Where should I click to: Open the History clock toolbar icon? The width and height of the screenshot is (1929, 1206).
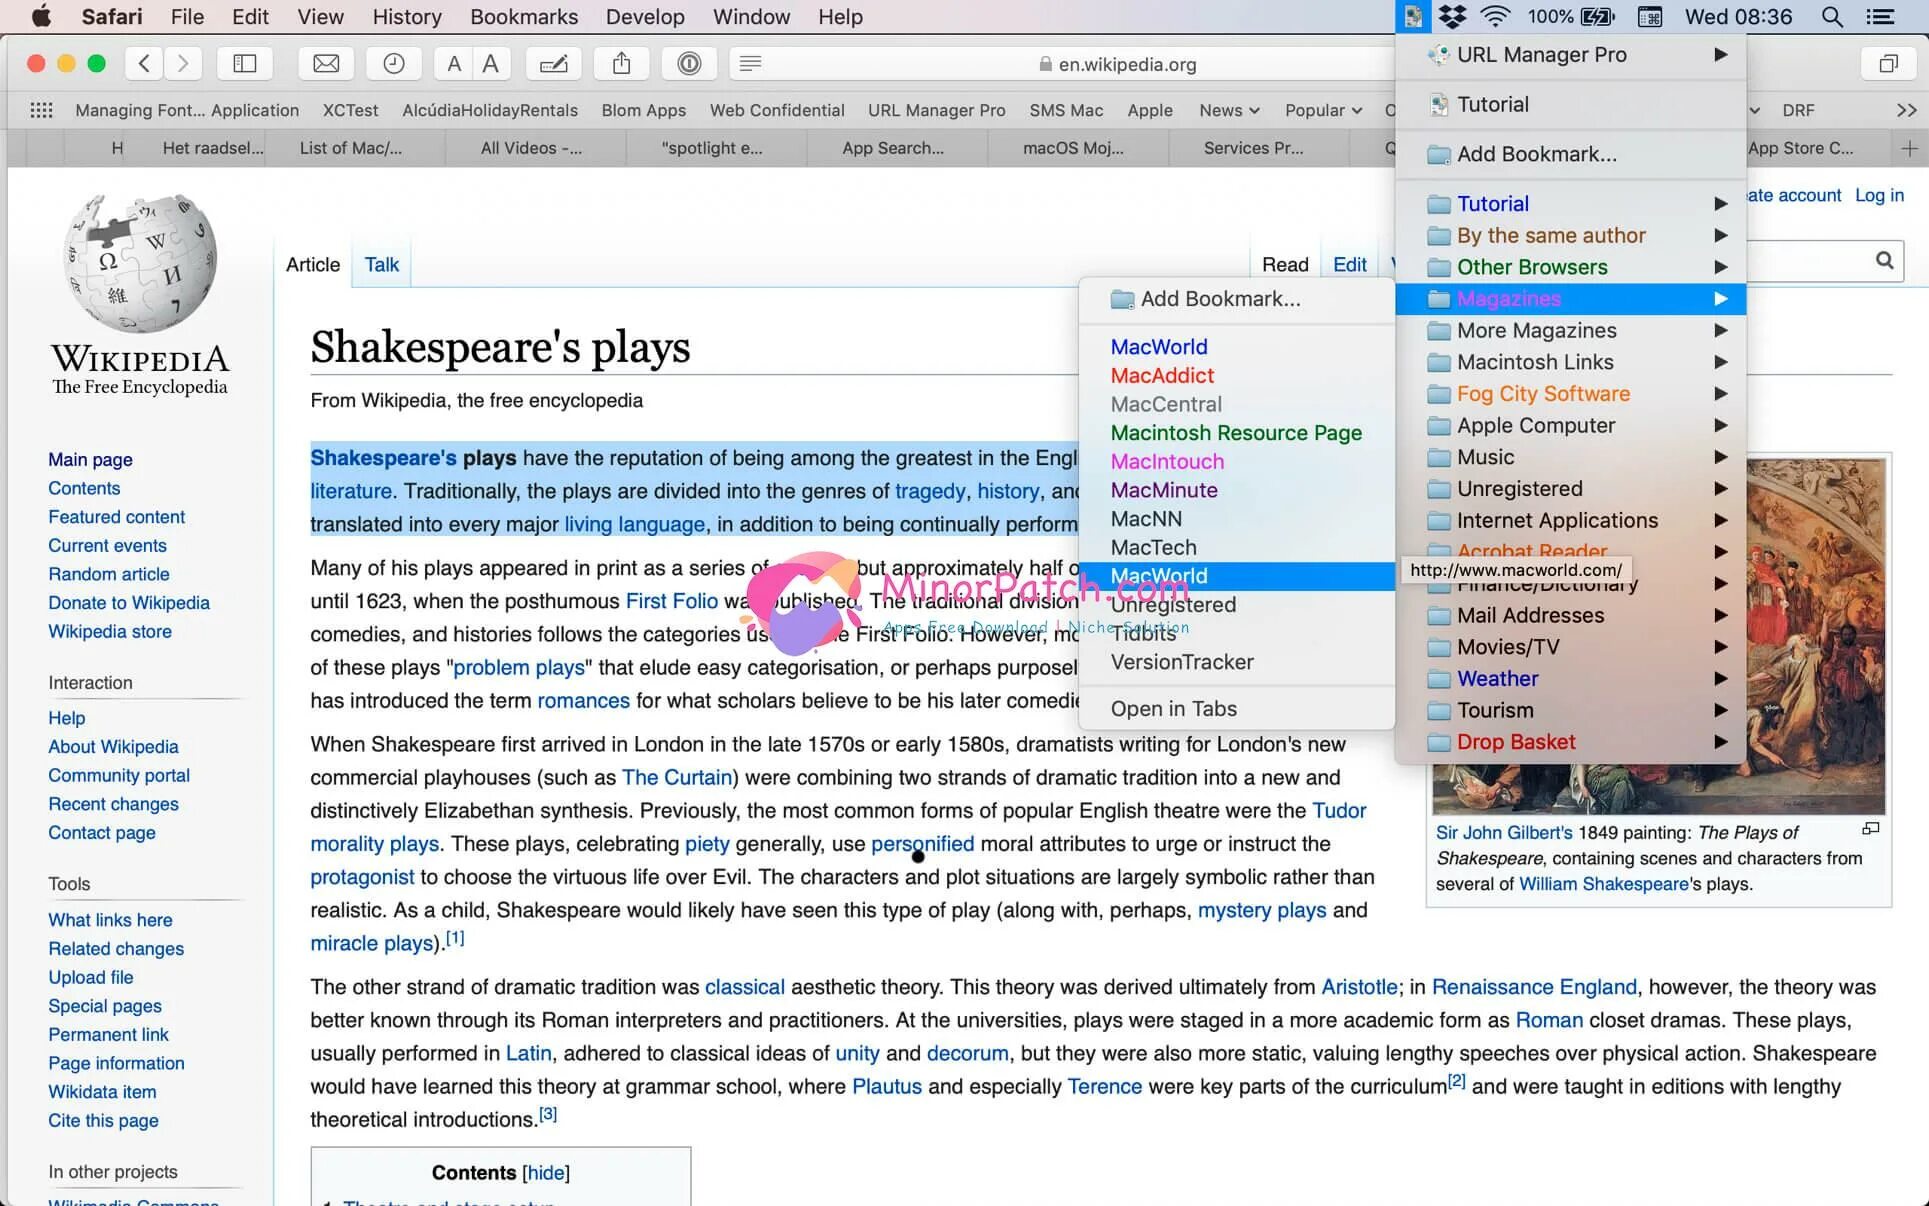tap(394, 64)
